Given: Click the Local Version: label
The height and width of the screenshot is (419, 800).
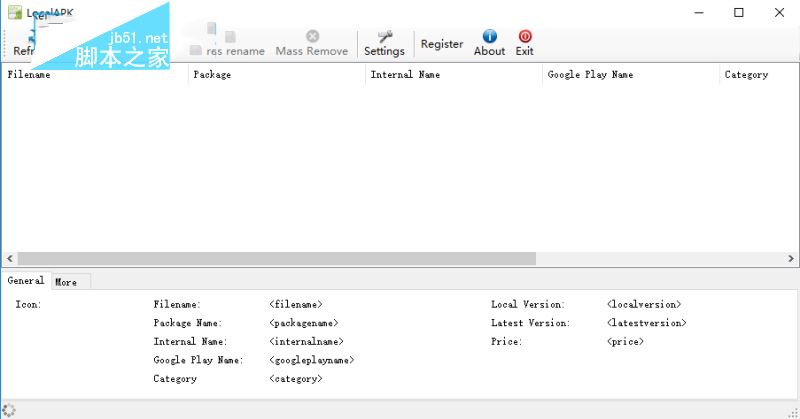Looking at the screenshot, I should (528, 305).
